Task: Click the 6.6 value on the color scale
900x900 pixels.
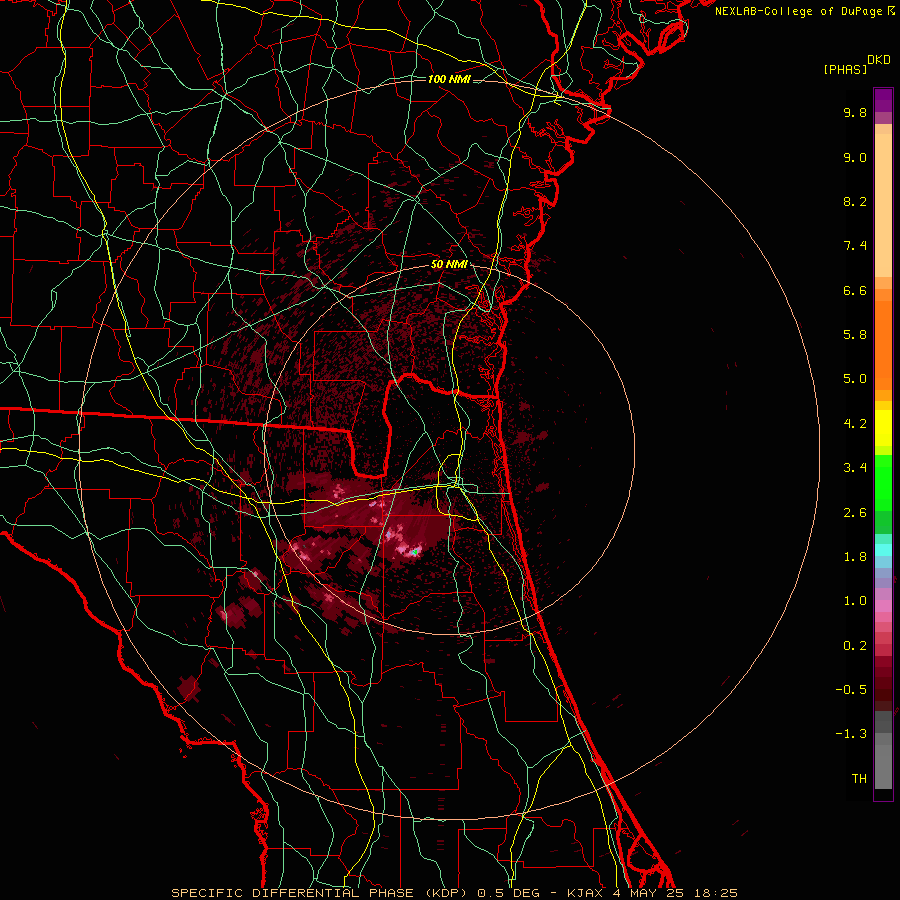Action: click(855, 290)
